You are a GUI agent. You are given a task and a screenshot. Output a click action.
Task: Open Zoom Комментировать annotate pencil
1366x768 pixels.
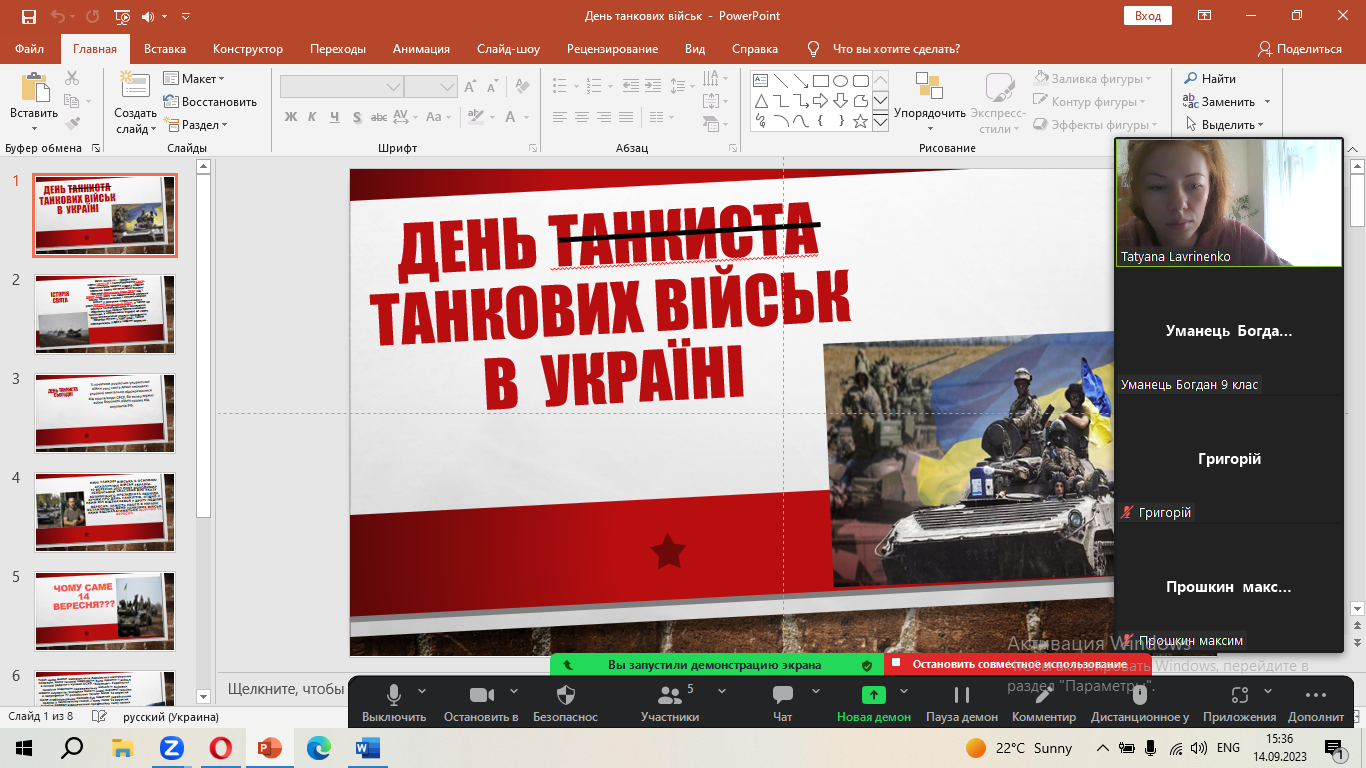click(x=1044, y=702)
